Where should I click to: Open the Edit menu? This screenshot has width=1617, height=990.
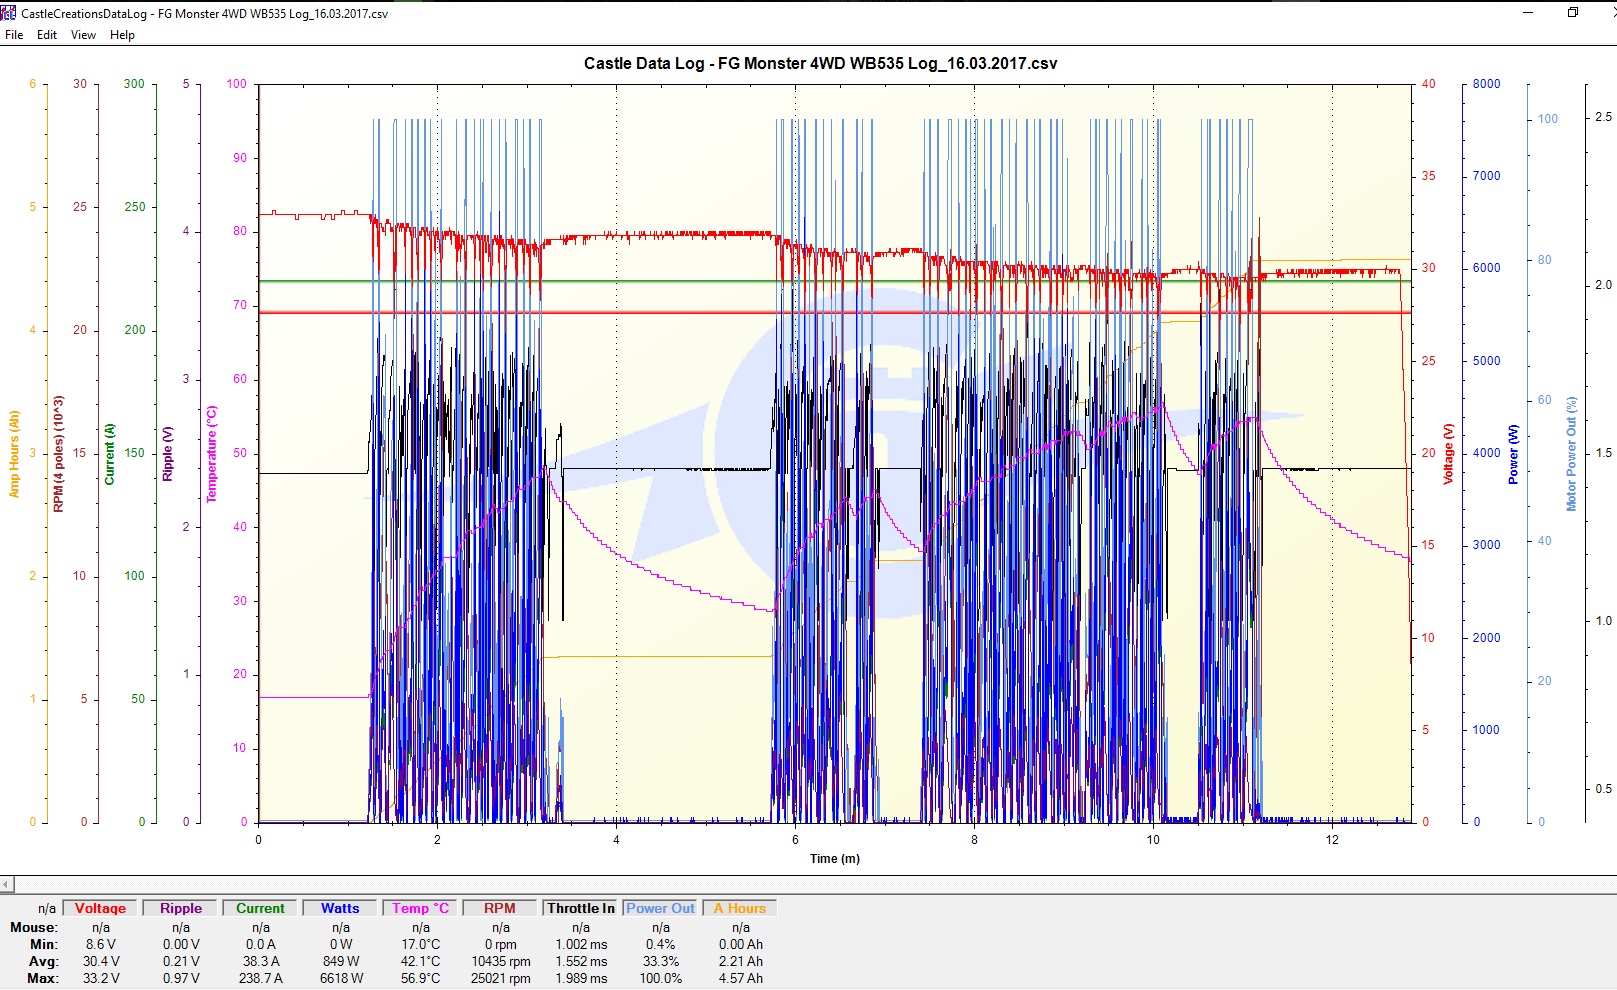click(x=47, y=35)
